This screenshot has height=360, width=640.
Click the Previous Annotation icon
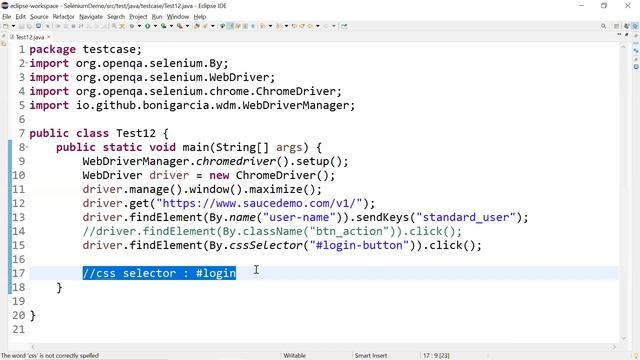pyautogui.click(x=279, y=26)
